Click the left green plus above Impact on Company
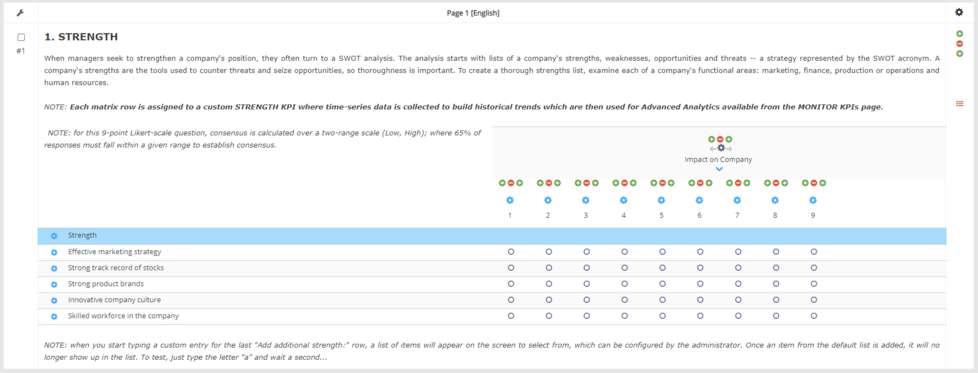Image resolution: width=978 pixels, height=373 pixels. tap(711, 139)
